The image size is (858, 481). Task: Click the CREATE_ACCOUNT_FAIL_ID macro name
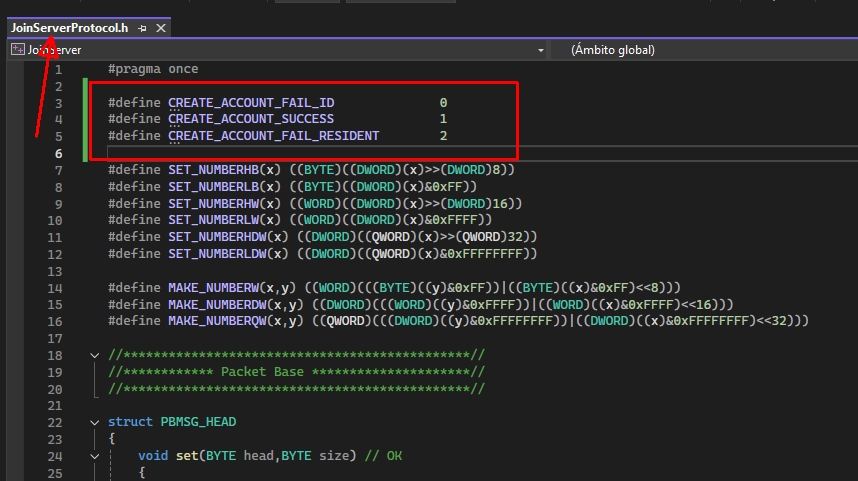(x=251, y=103)
